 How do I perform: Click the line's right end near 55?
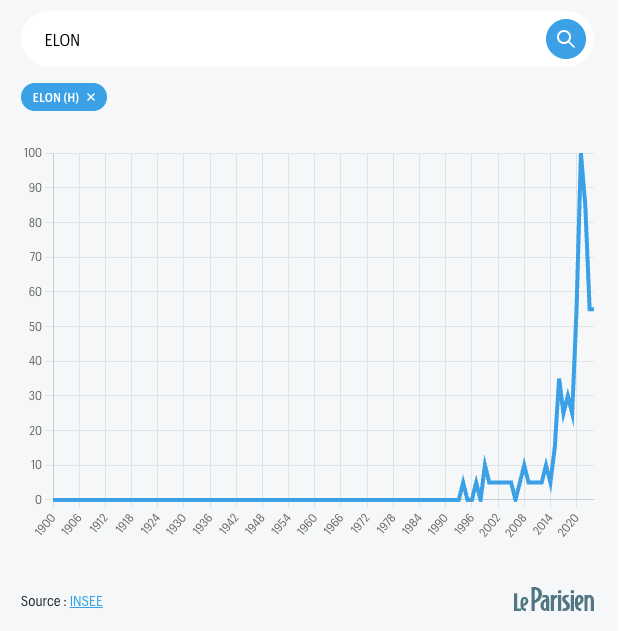coord(591,309)
